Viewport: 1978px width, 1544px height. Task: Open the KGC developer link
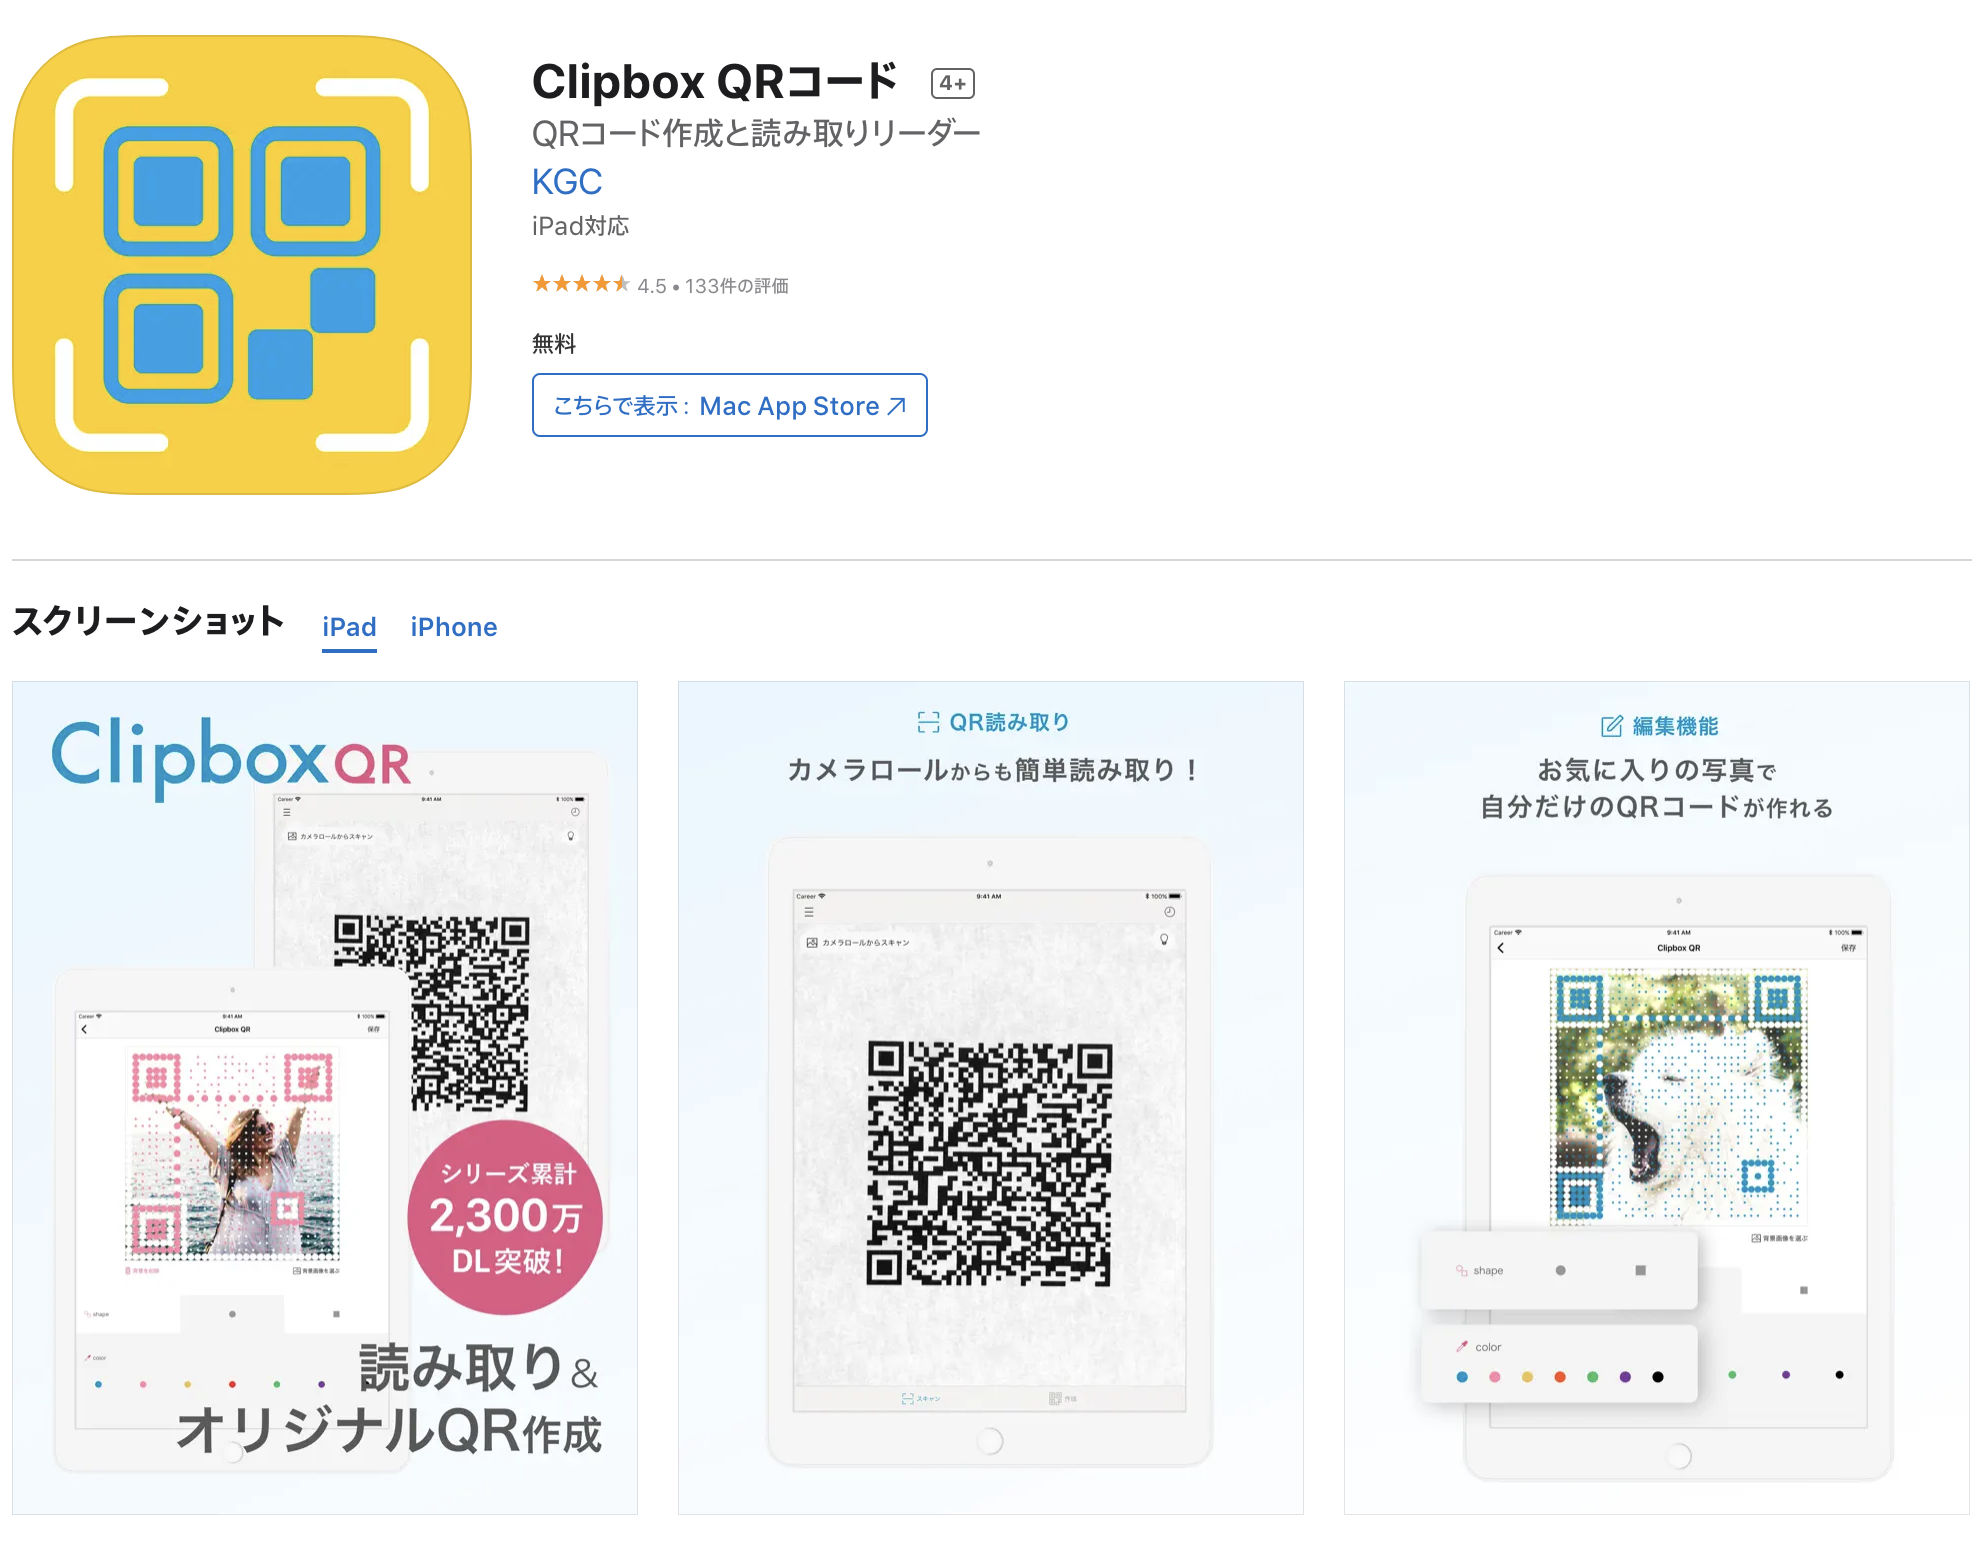567,182
